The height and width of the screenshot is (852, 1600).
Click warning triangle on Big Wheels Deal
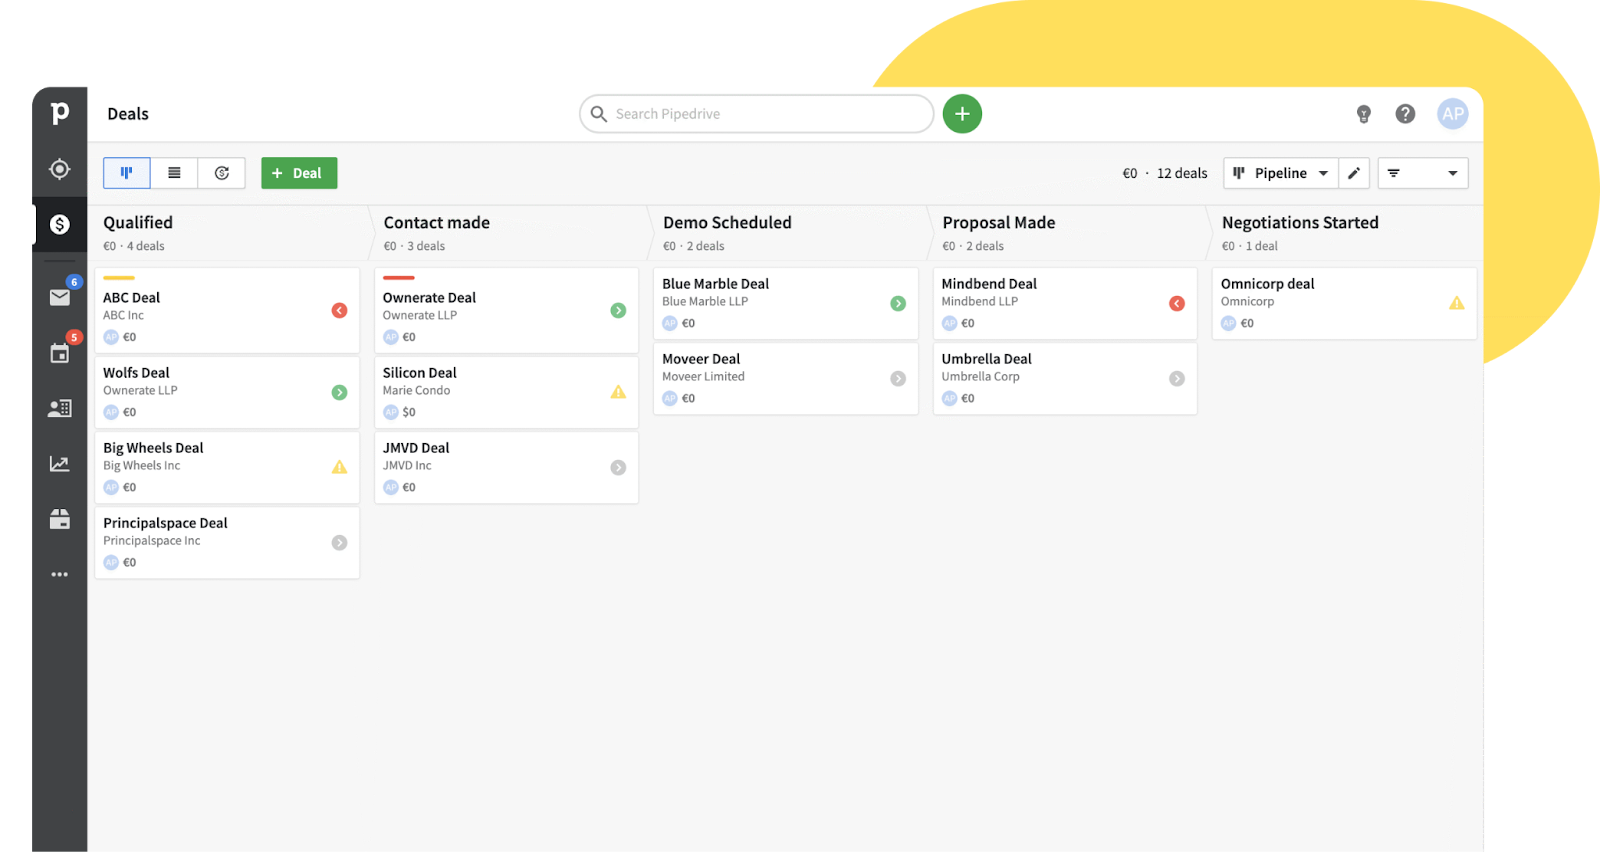pos(339,467)
